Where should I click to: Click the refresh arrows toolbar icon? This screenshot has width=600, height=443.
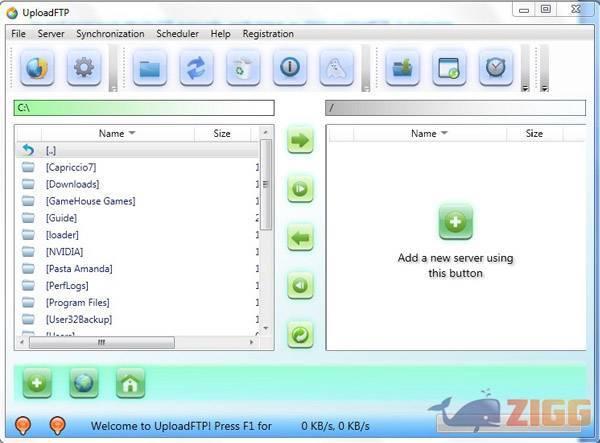(197, 69)
